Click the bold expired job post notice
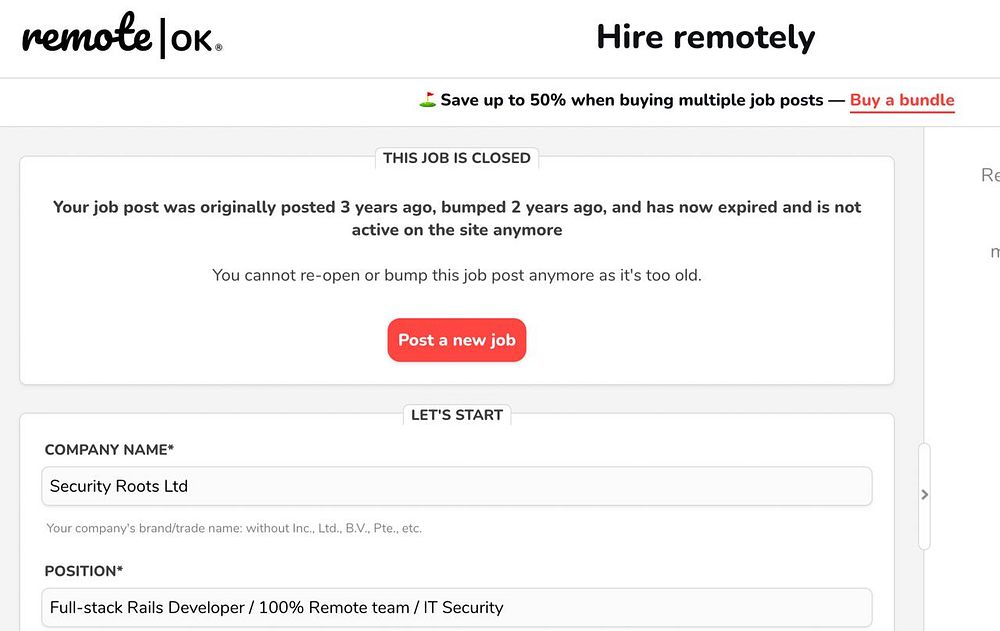 tap(457, 218)
